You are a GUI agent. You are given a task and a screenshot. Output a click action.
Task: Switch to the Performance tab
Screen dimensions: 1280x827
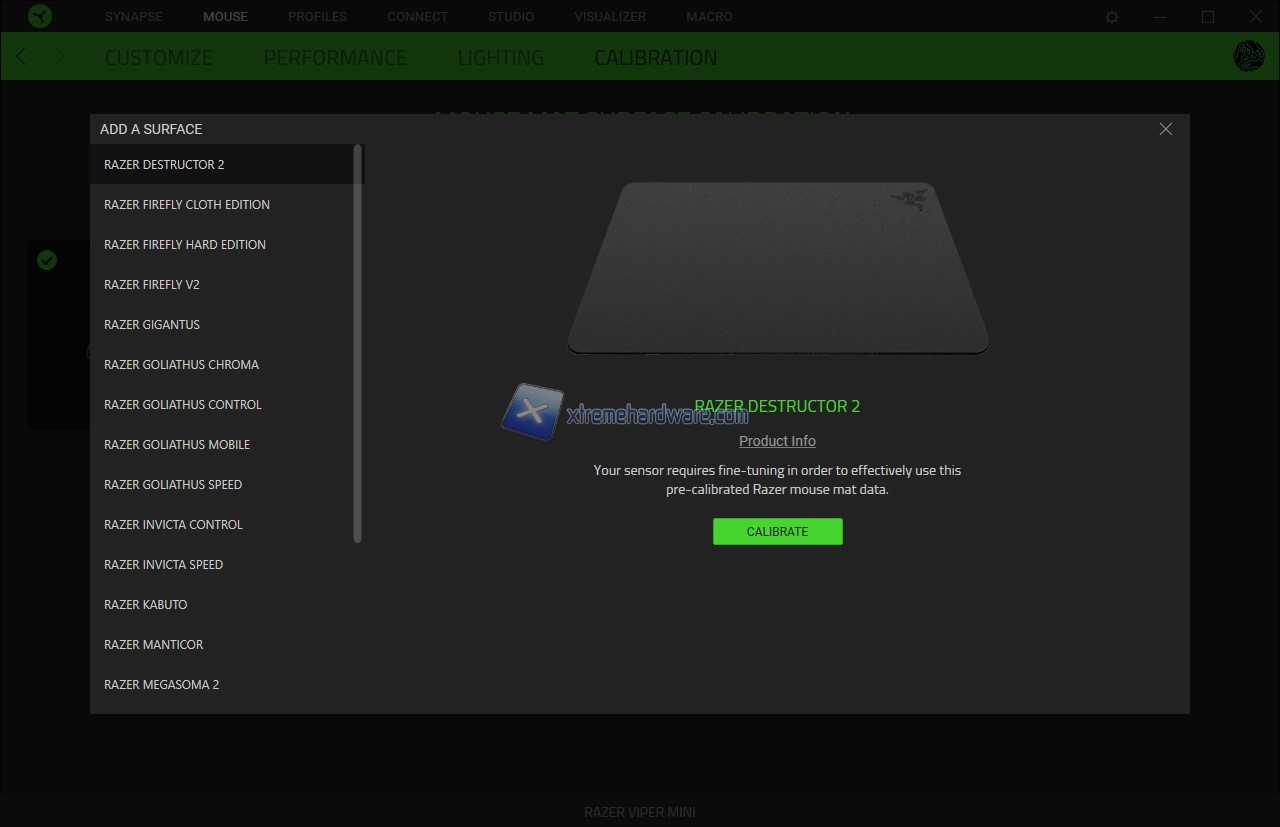point(335,58)
